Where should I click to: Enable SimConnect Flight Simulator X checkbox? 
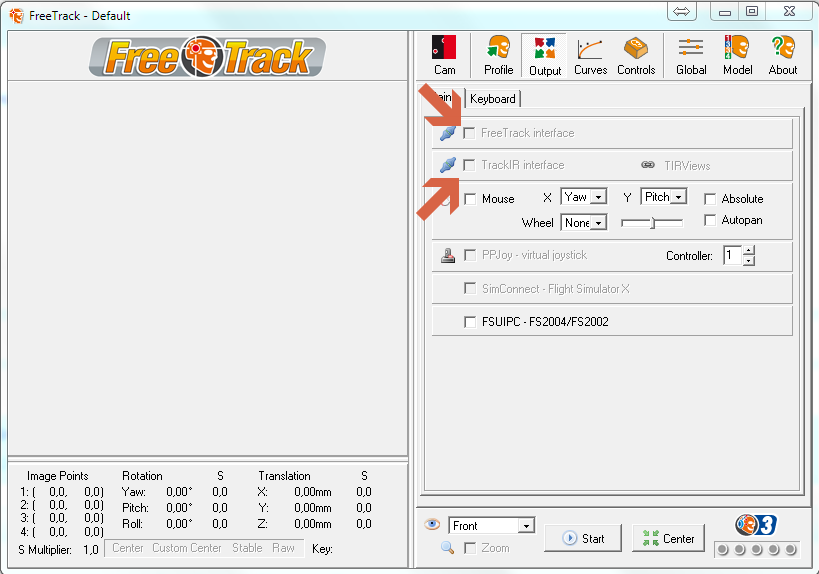[x=470, y=288]
